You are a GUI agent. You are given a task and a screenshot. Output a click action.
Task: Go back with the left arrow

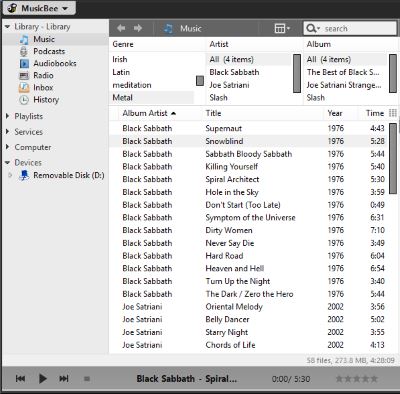(x=121, y=28)
